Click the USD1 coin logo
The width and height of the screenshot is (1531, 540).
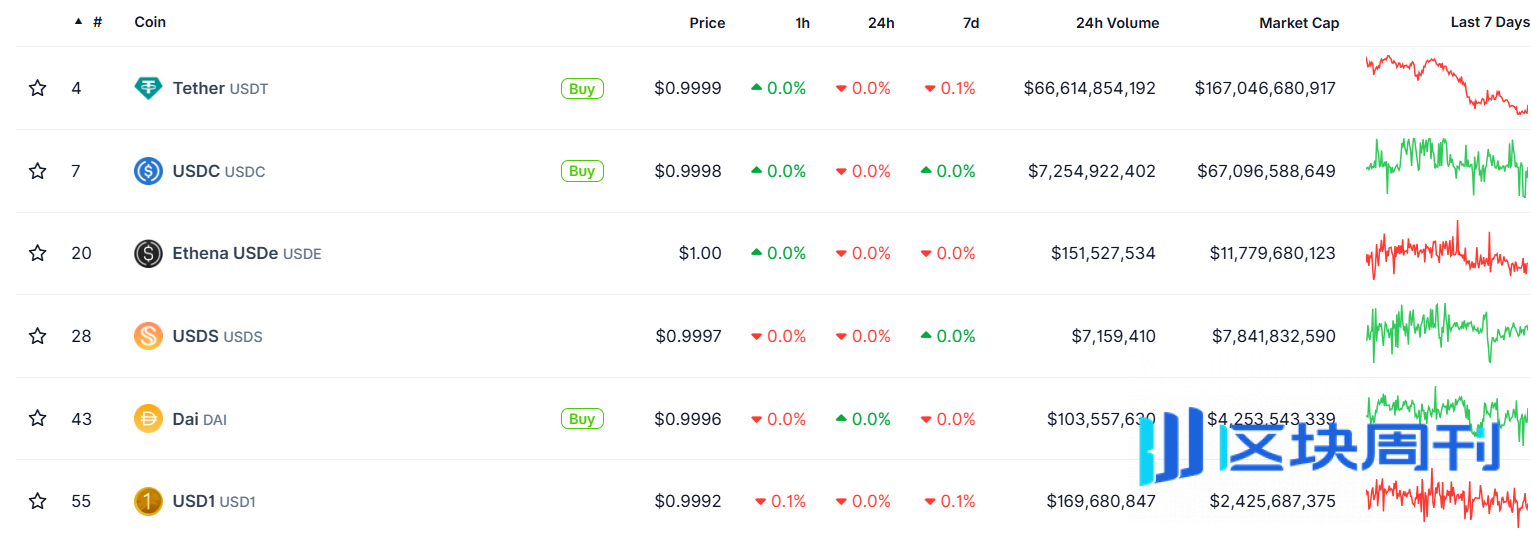pyautogui.click(x=148, y=501)
